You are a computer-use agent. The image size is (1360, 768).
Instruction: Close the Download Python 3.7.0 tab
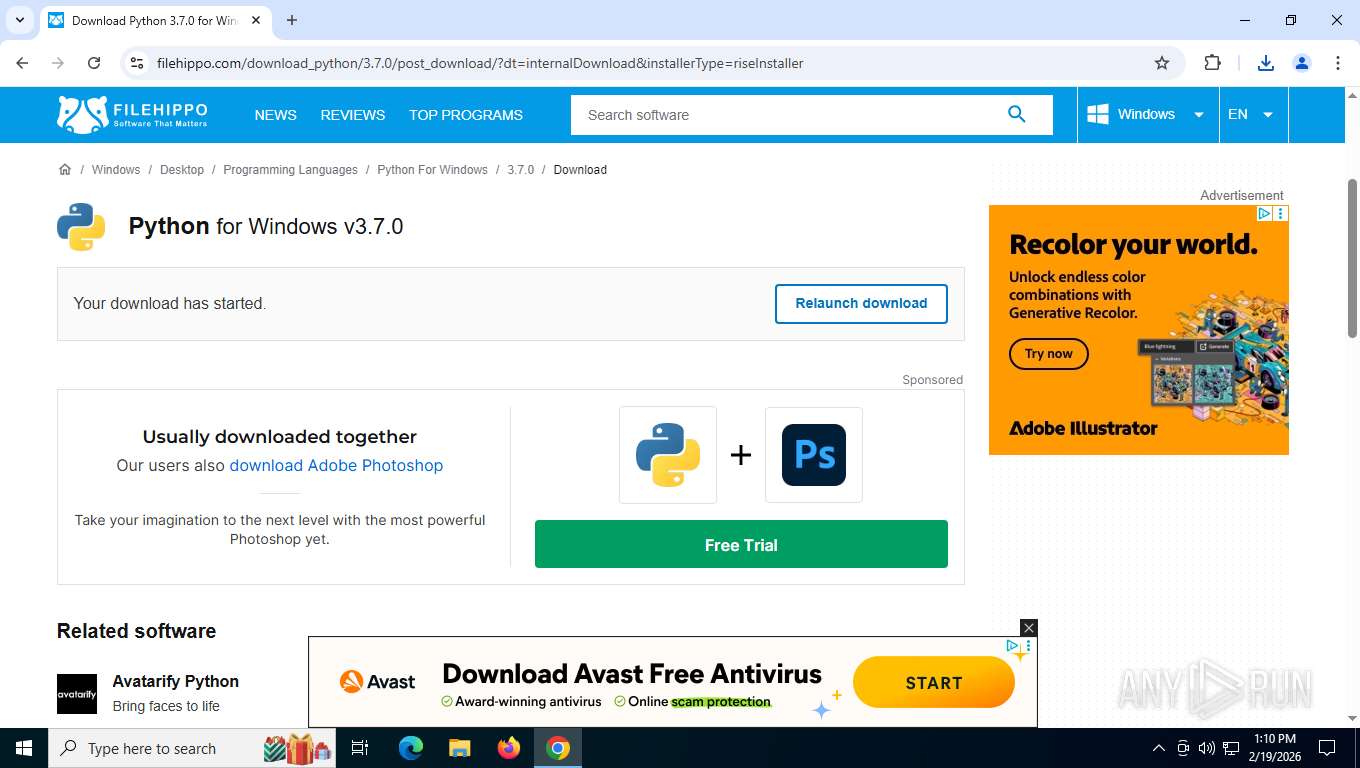pos(255,20)
